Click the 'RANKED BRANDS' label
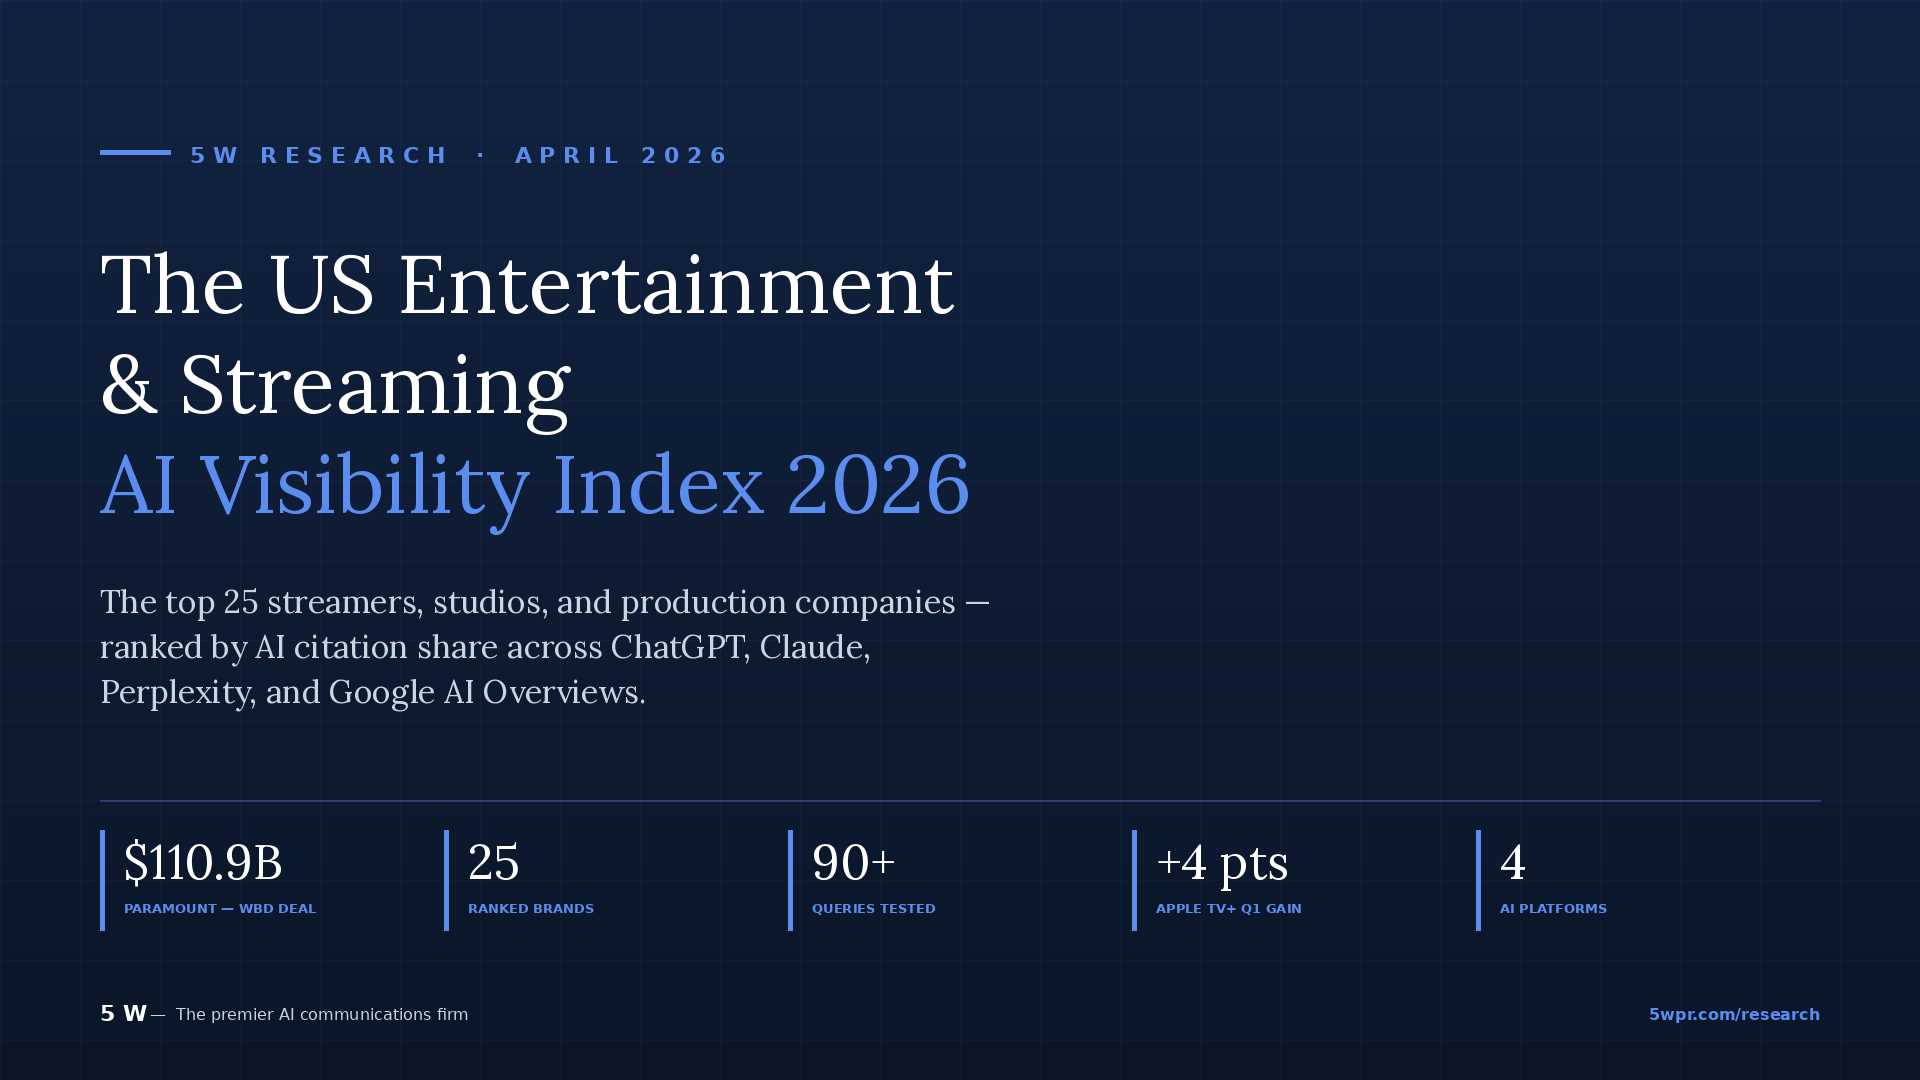 tap(531, 909)
